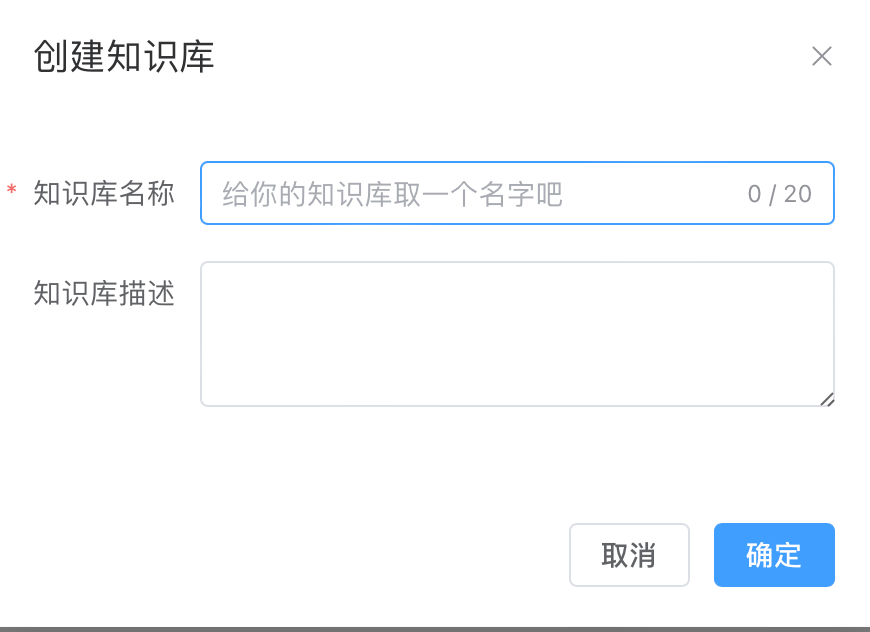This screenshot has width=870, height=632.
Task: Click the 定 character in 确定 button
Action: [788, 555]
